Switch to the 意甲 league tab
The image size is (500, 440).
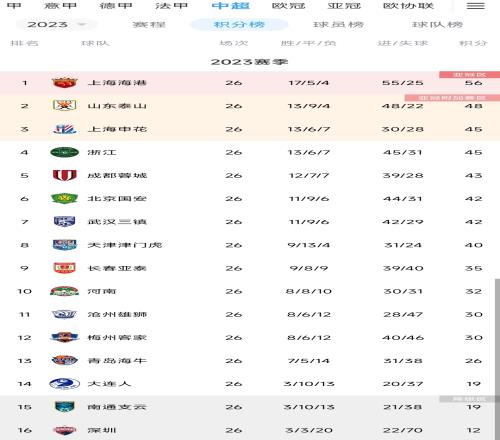point(60,6)
